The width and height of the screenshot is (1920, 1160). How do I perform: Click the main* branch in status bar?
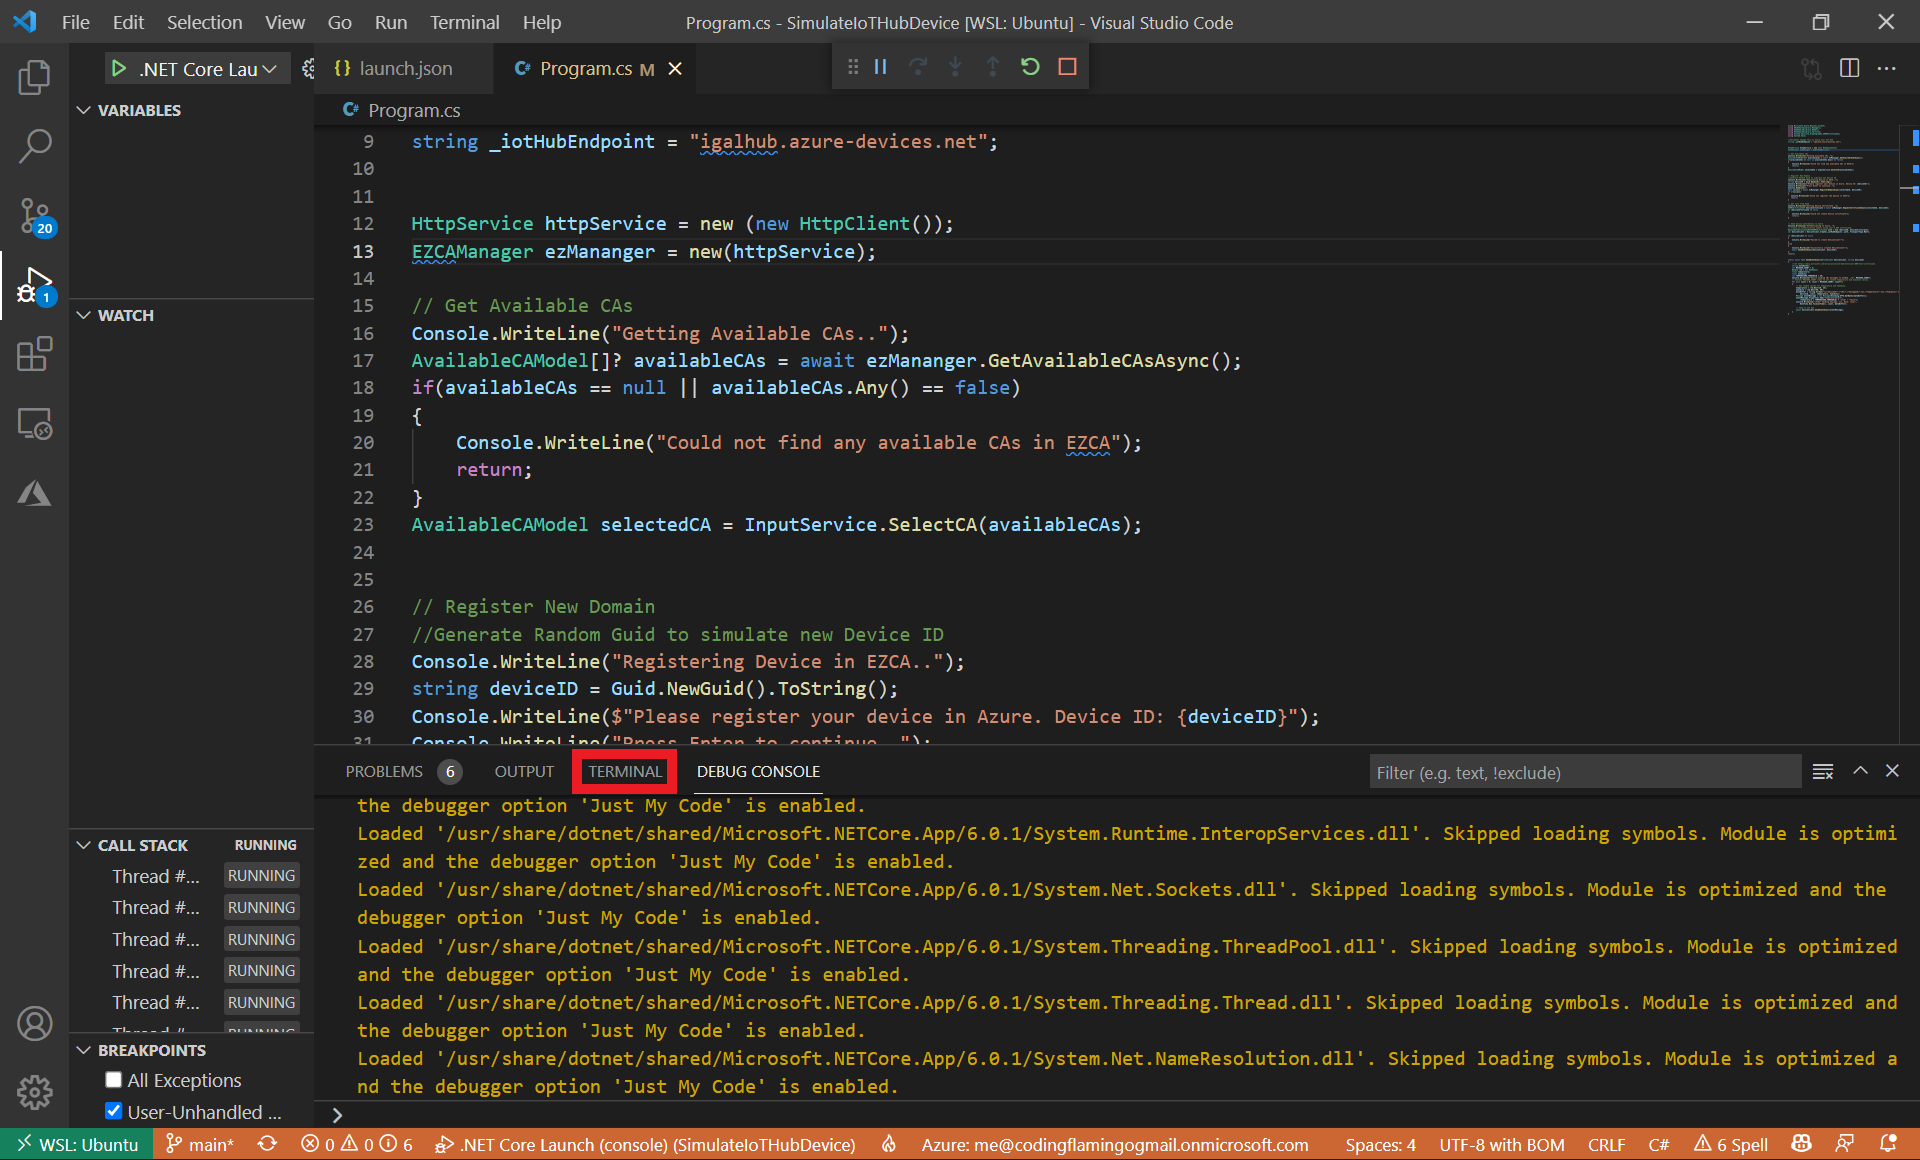click(199, 1144)
